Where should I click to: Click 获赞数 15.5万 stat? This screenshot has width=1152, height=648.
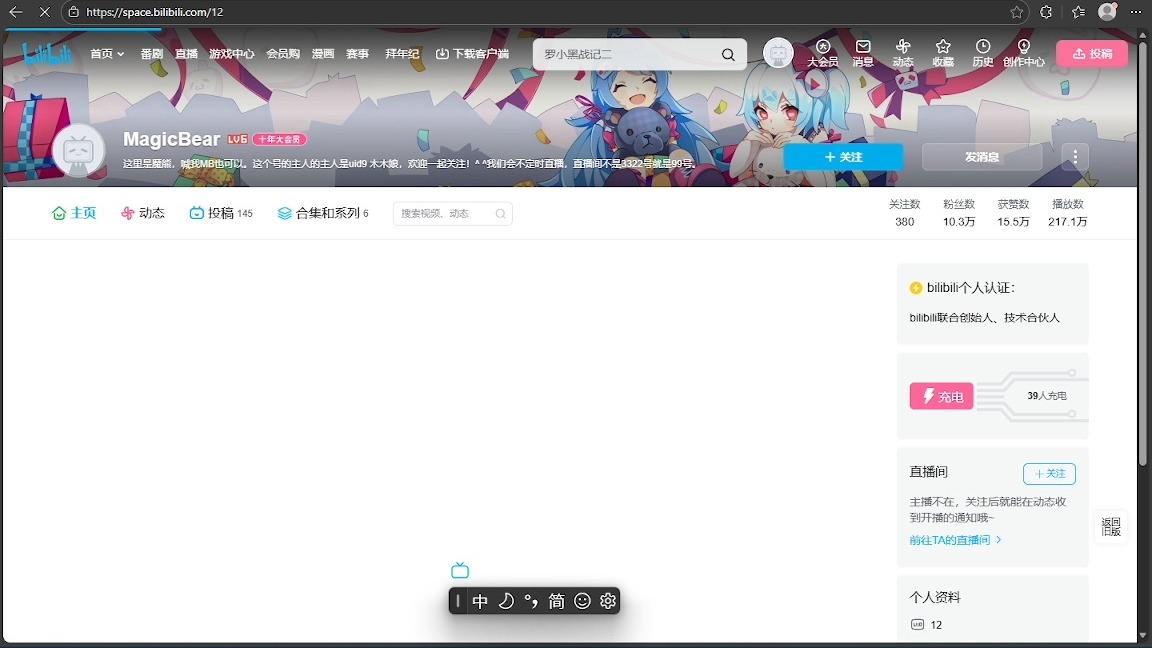(x=1013, y=213)
